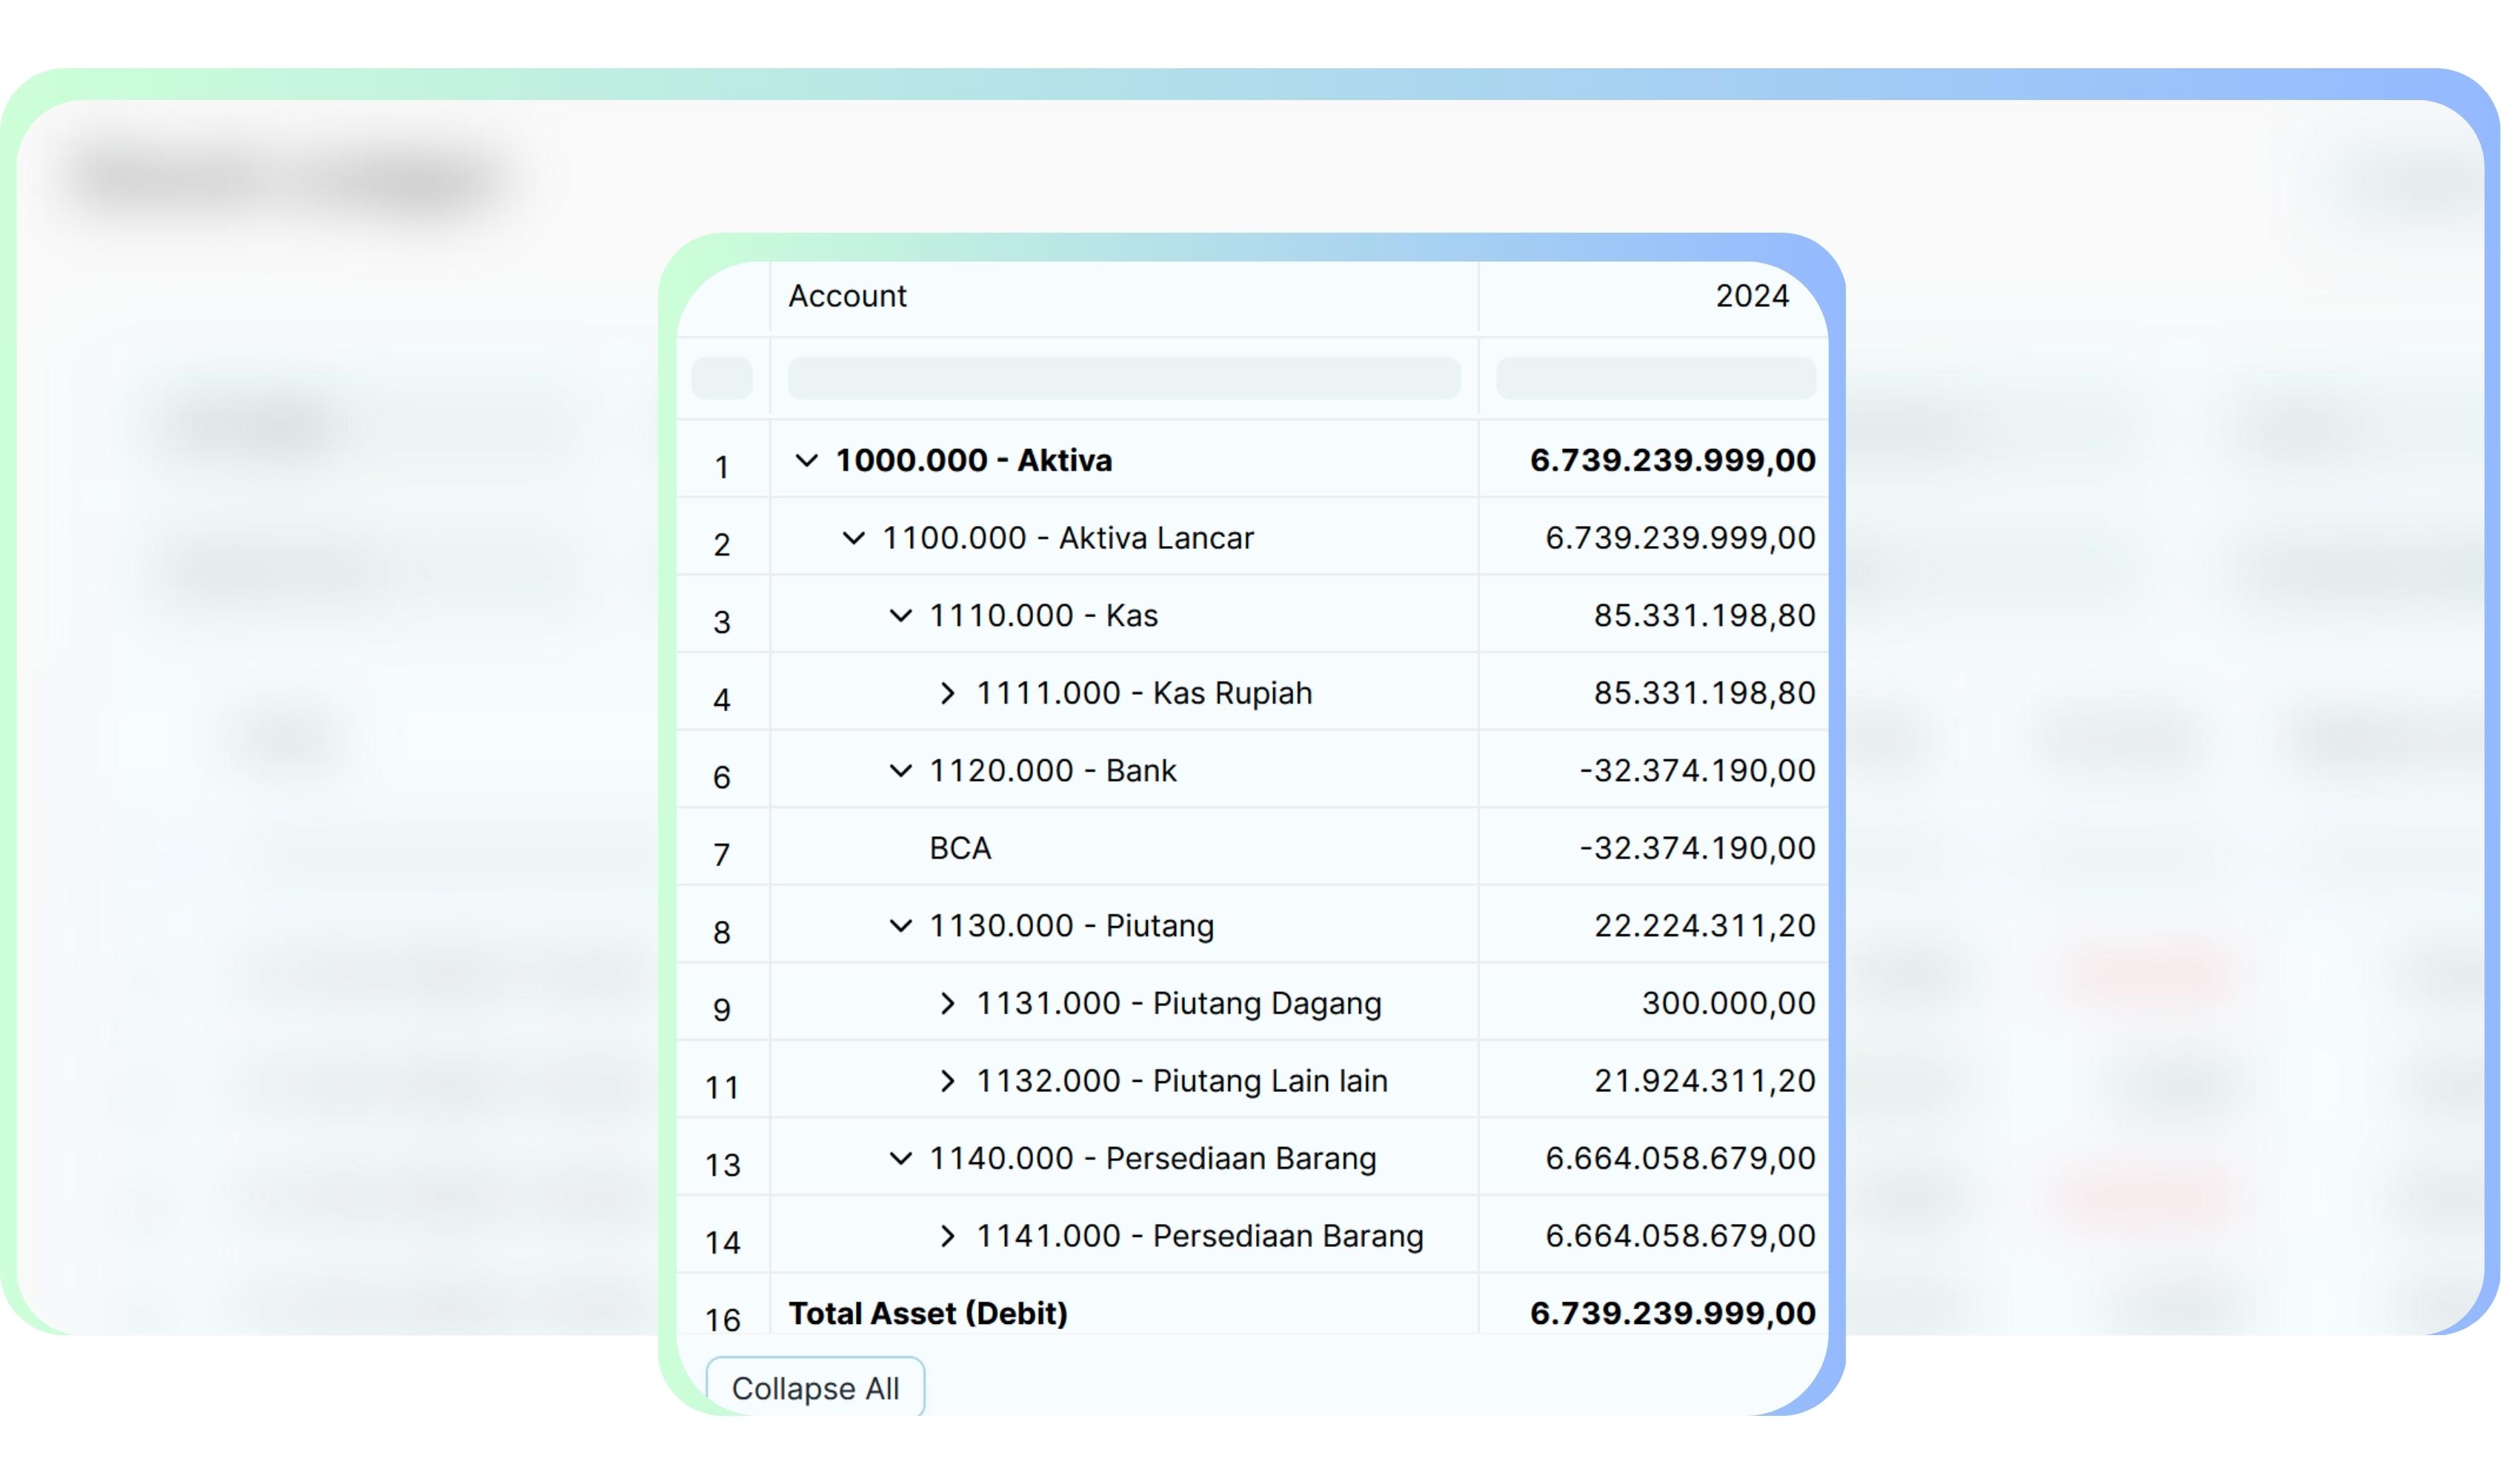This screenshot has height=1484, width=2501.
Task: Click the Bank amount -32.374.190,00 cell
Action: (x=1696, y=771)
